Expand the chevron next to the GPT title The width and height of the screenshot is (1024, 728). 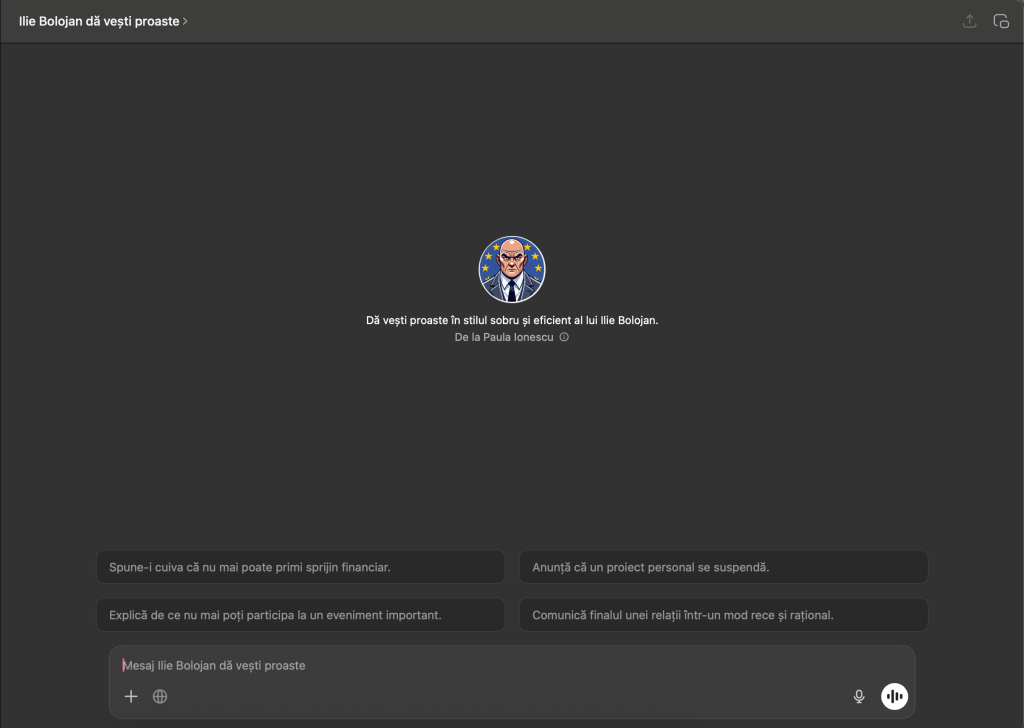(x=186, y=21)
